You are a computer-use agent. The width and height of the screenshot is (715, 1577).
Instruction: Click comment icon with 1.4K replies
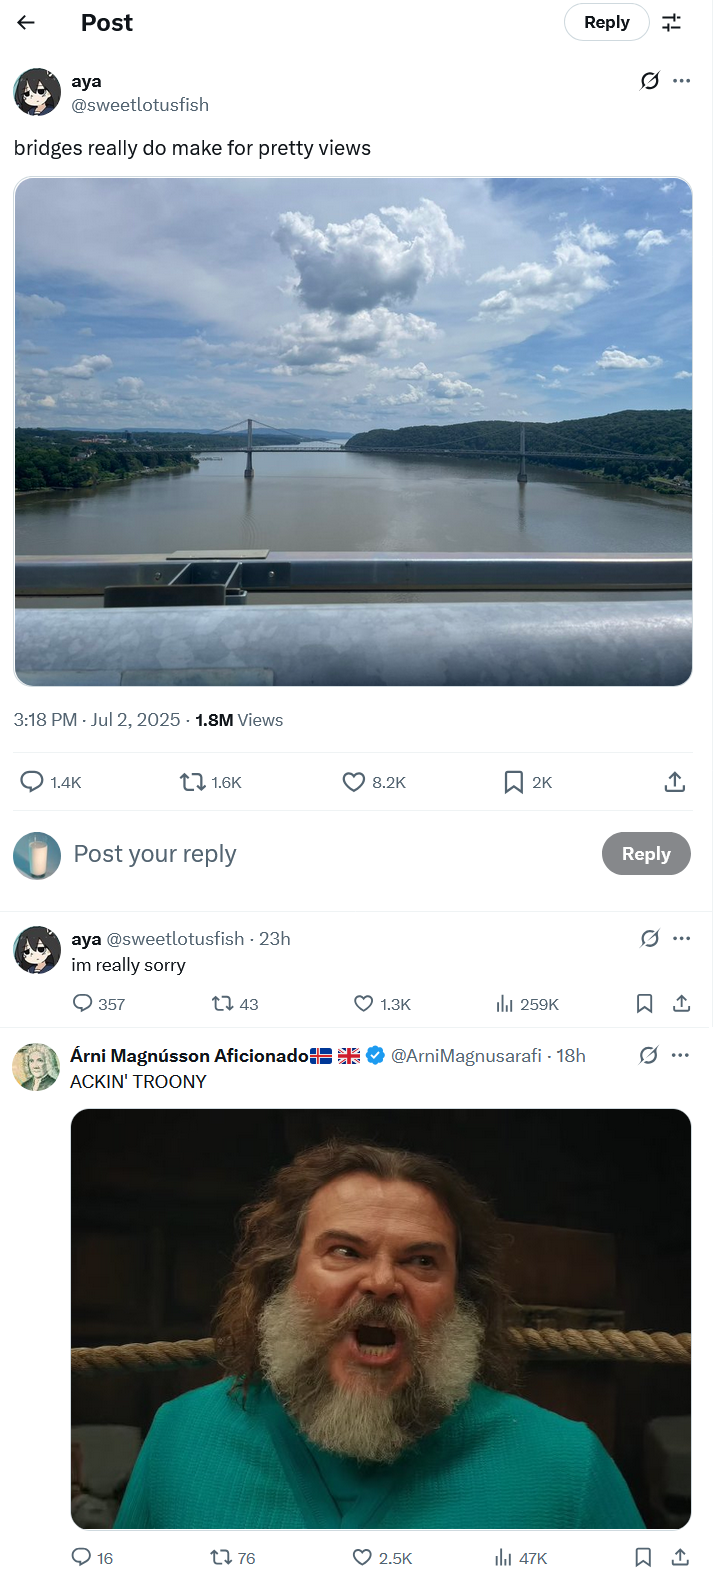pos(33,781)
